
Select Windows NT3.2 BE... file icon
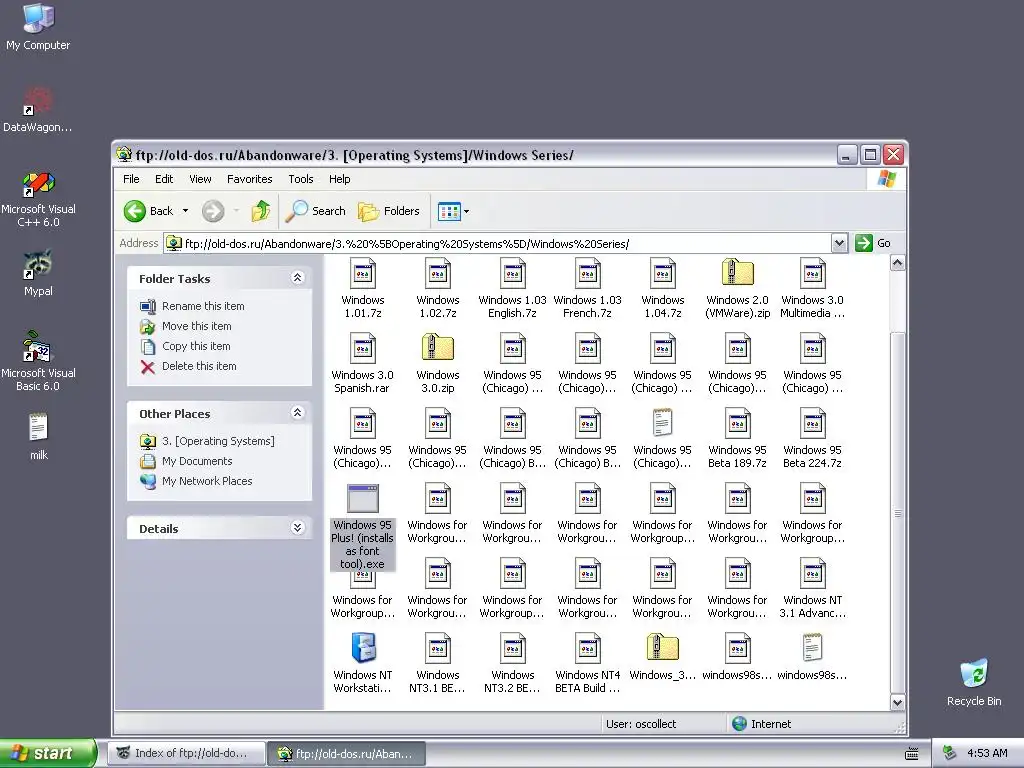coord(513,649)
